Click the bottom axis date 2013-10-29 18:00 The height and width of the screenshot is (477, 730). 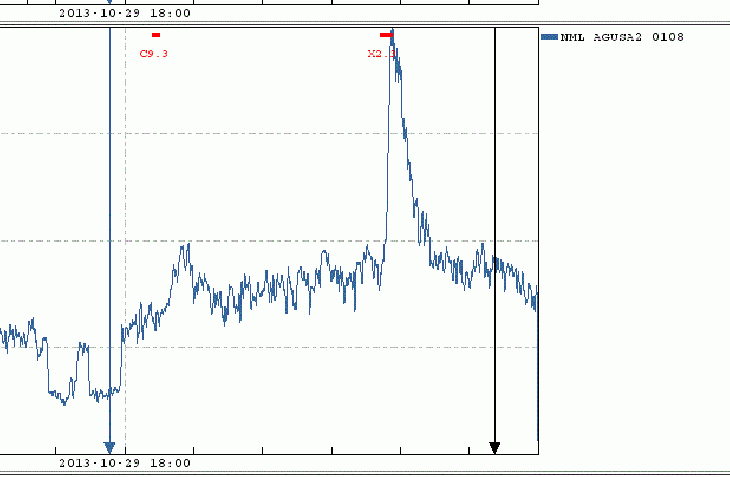[x=124, y=463]
